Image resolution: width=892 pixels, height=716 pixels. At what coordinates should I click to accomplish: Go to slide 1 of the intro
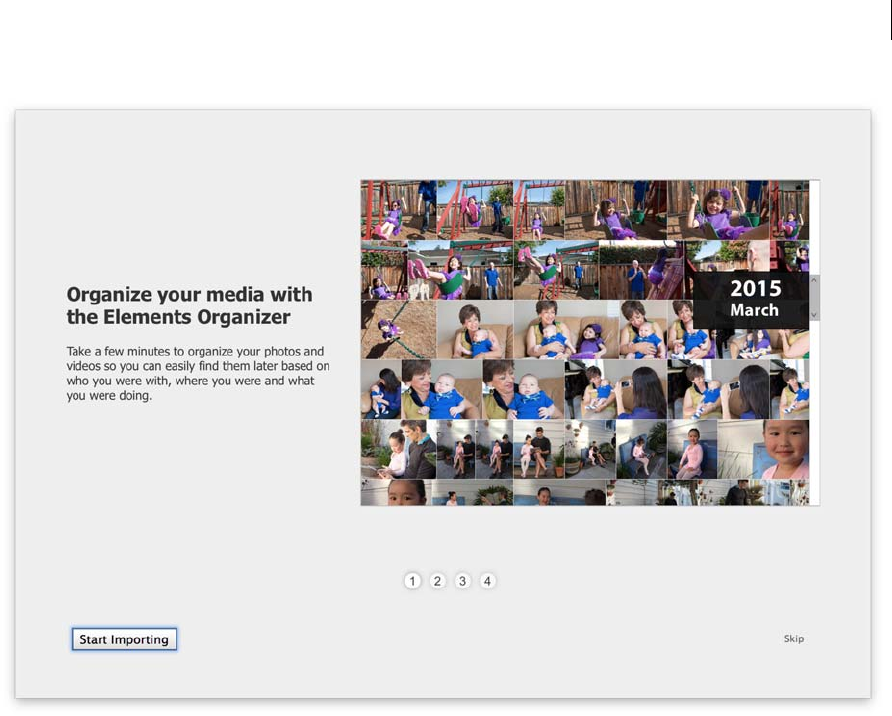412,581
